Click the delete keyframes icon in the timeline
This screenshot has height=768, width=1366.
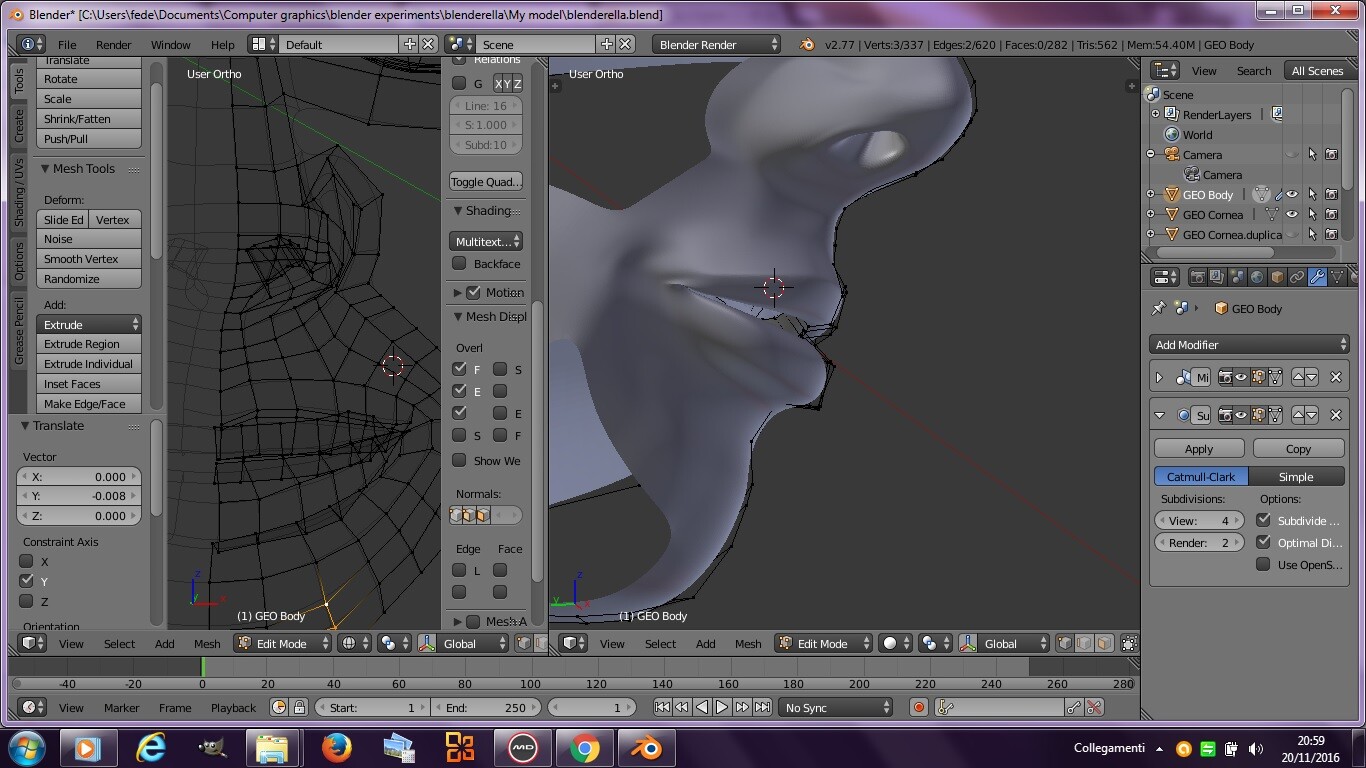pos(1093,707)
